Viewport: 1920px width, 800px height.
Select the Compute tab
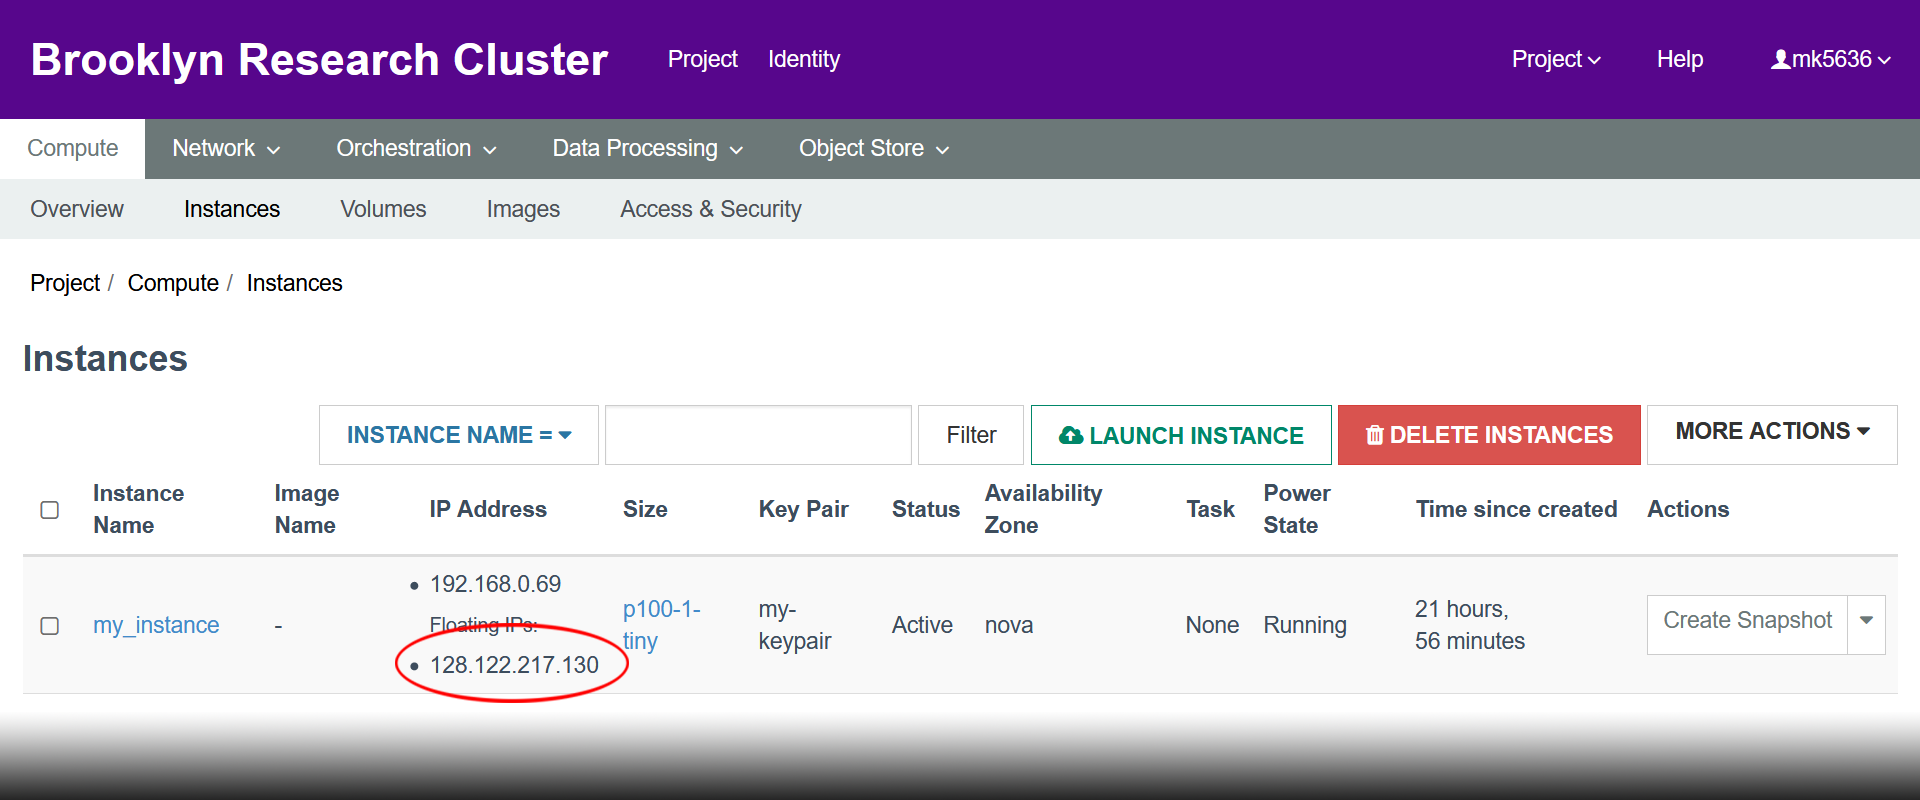(72, 149)
